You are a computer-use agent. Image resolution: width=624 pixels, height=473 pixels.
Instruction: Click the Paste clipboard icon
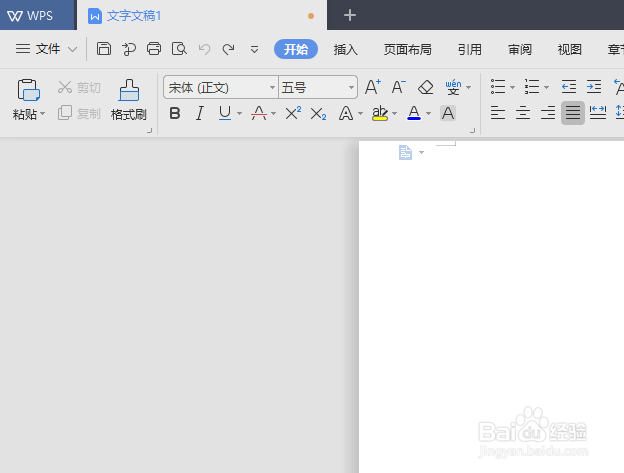(x=28, y=90)
